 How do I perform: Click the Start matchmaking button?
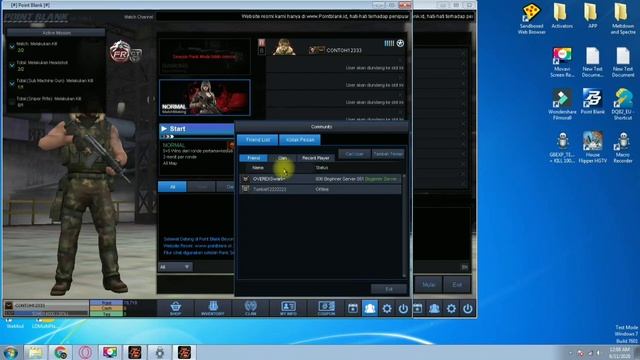point(197,129)
